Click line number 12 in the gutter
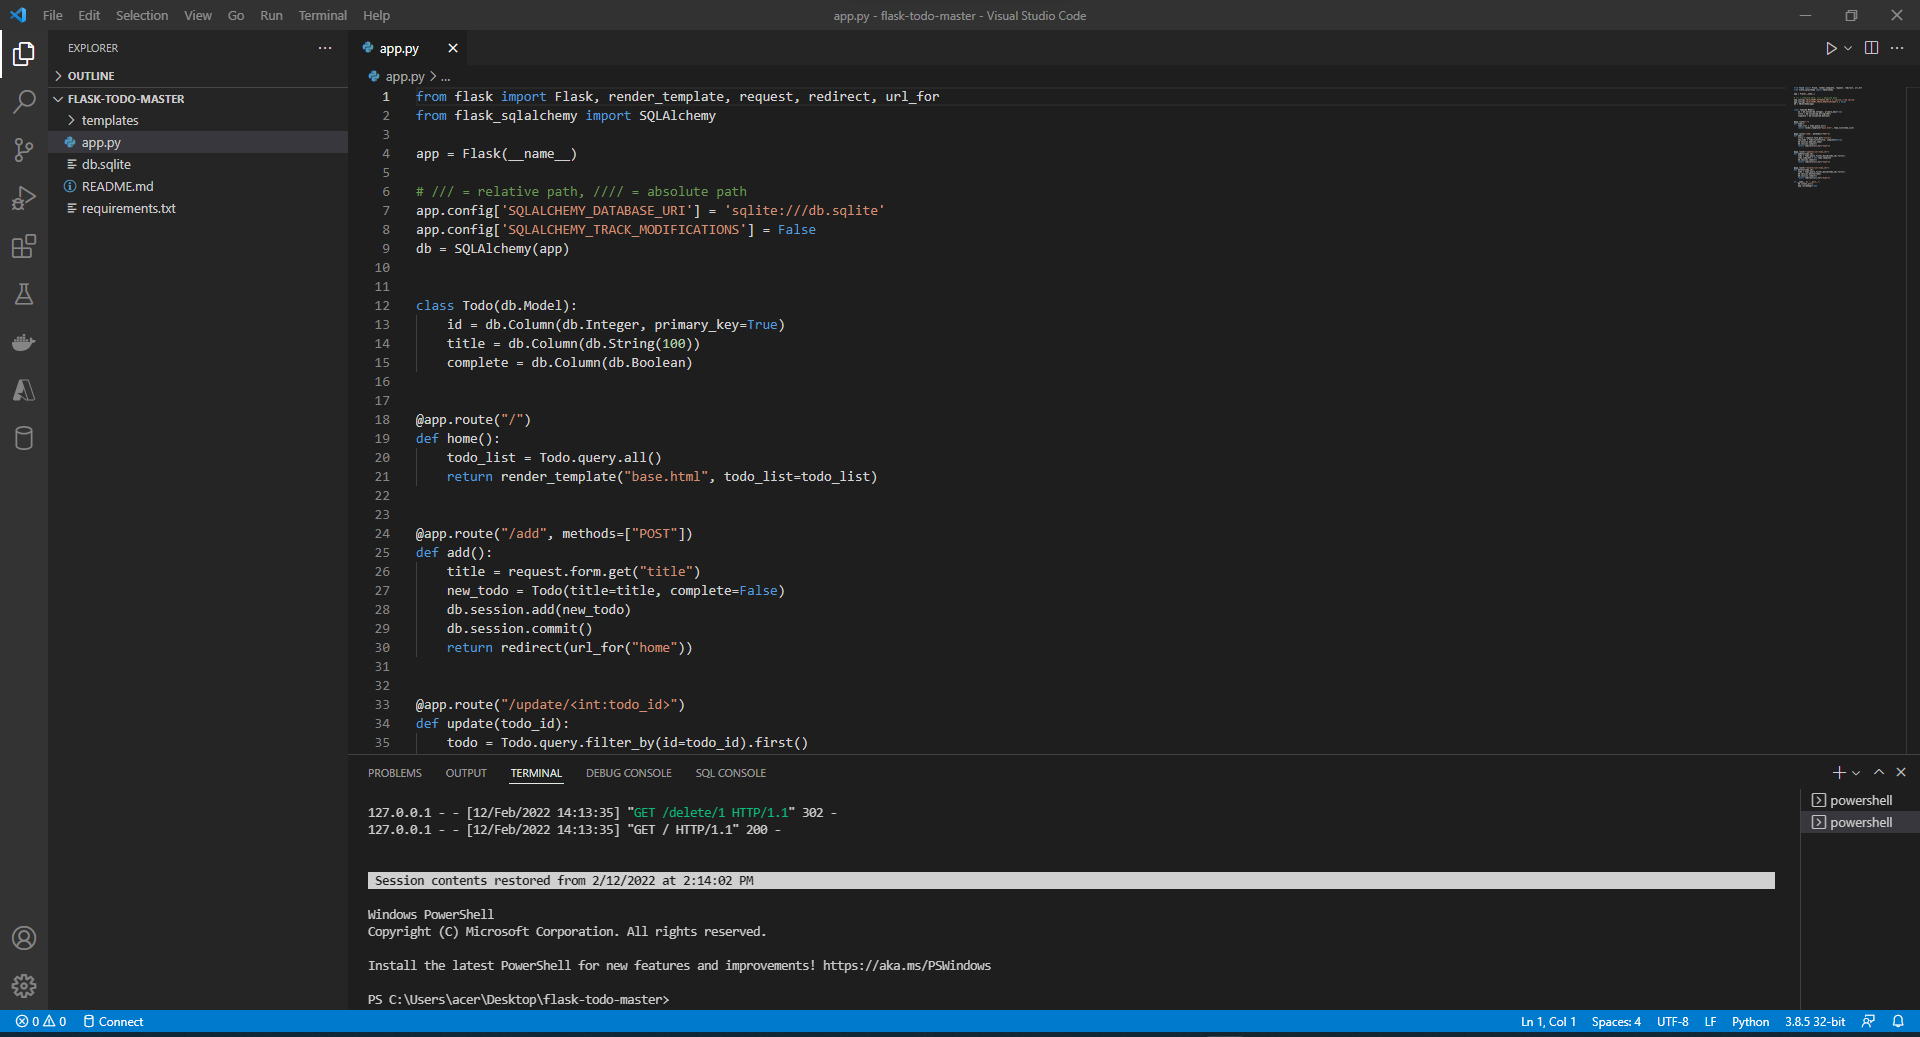 (382, 305)
